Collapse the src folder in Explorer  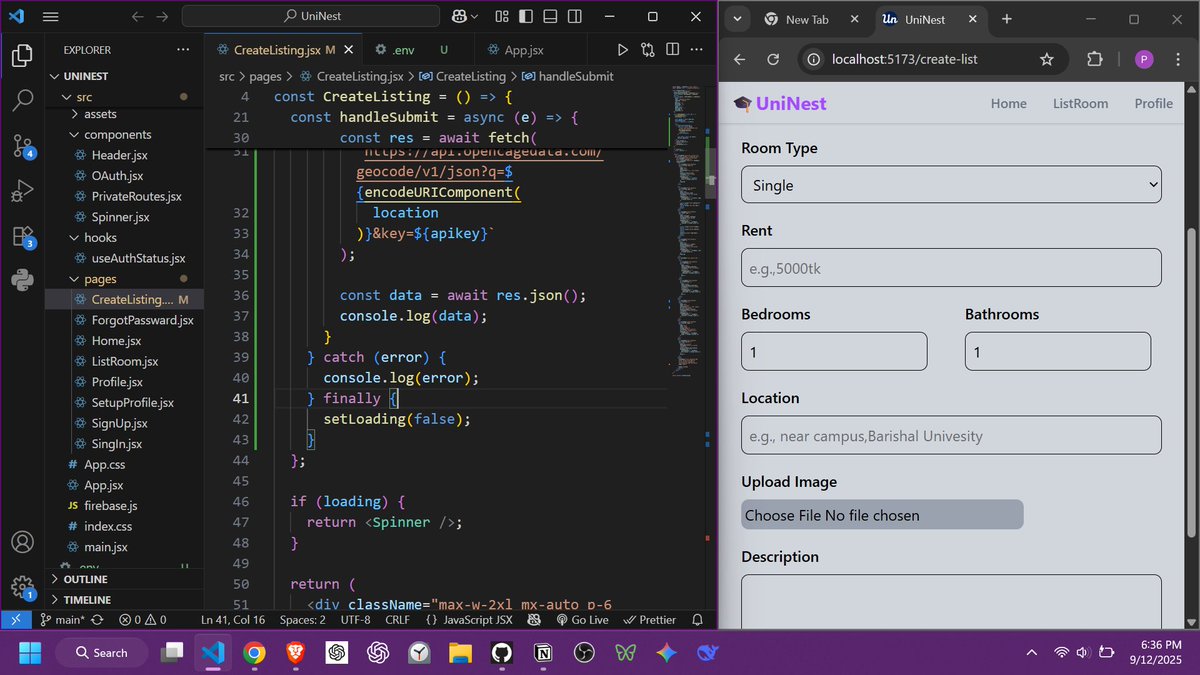click(84, 97)
